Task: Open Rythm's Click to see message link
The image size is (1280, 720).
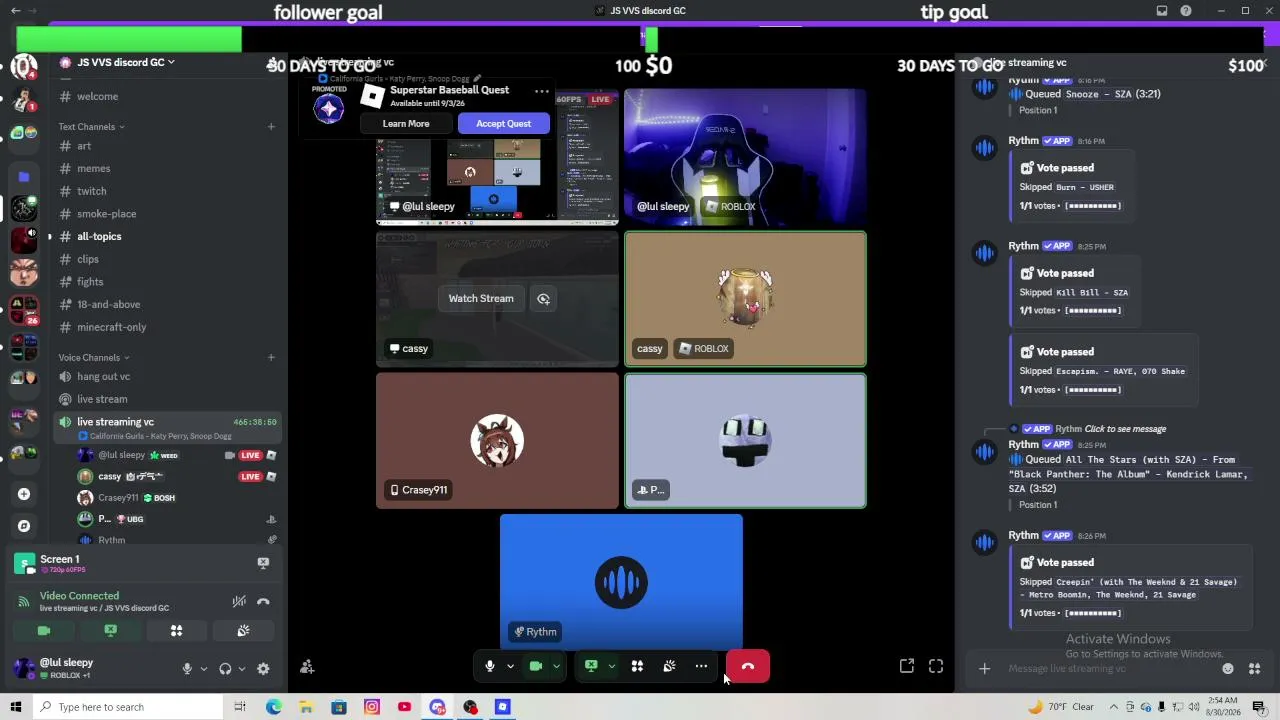Action: [x=1125, y=429]
